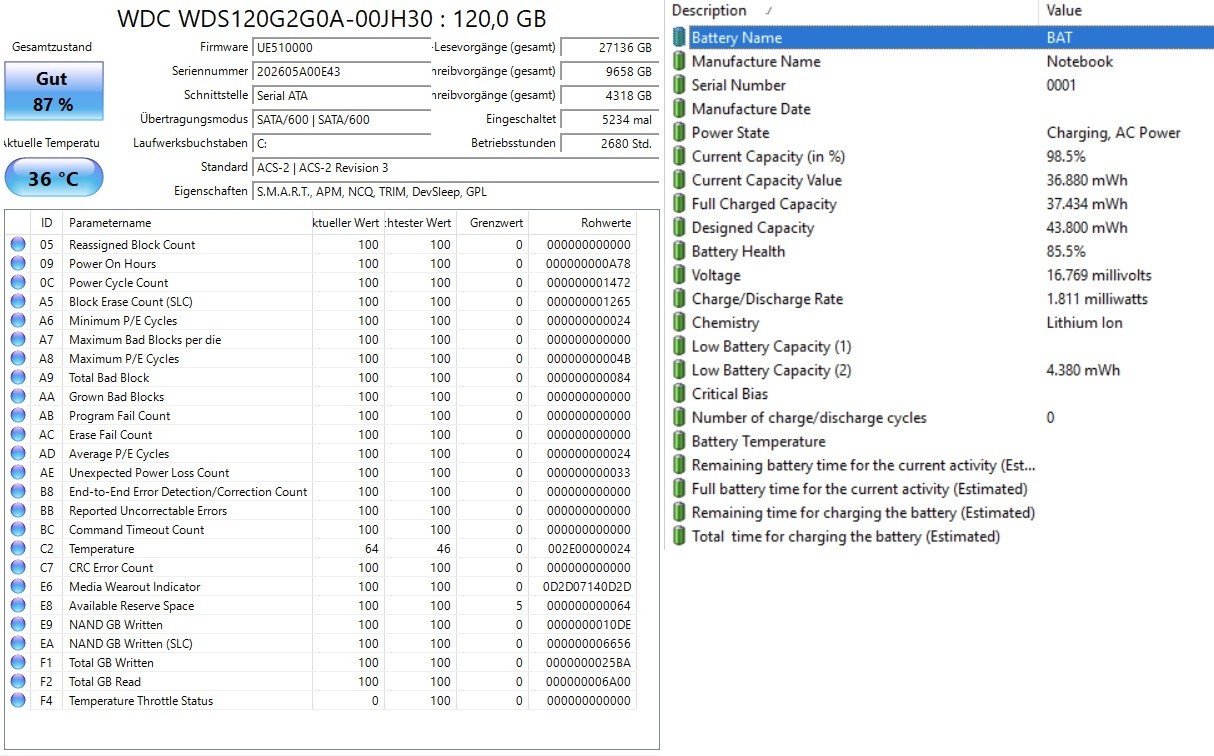Click status orb for Total GB Written
1214x756 pixels.
(x=18, y=663)
